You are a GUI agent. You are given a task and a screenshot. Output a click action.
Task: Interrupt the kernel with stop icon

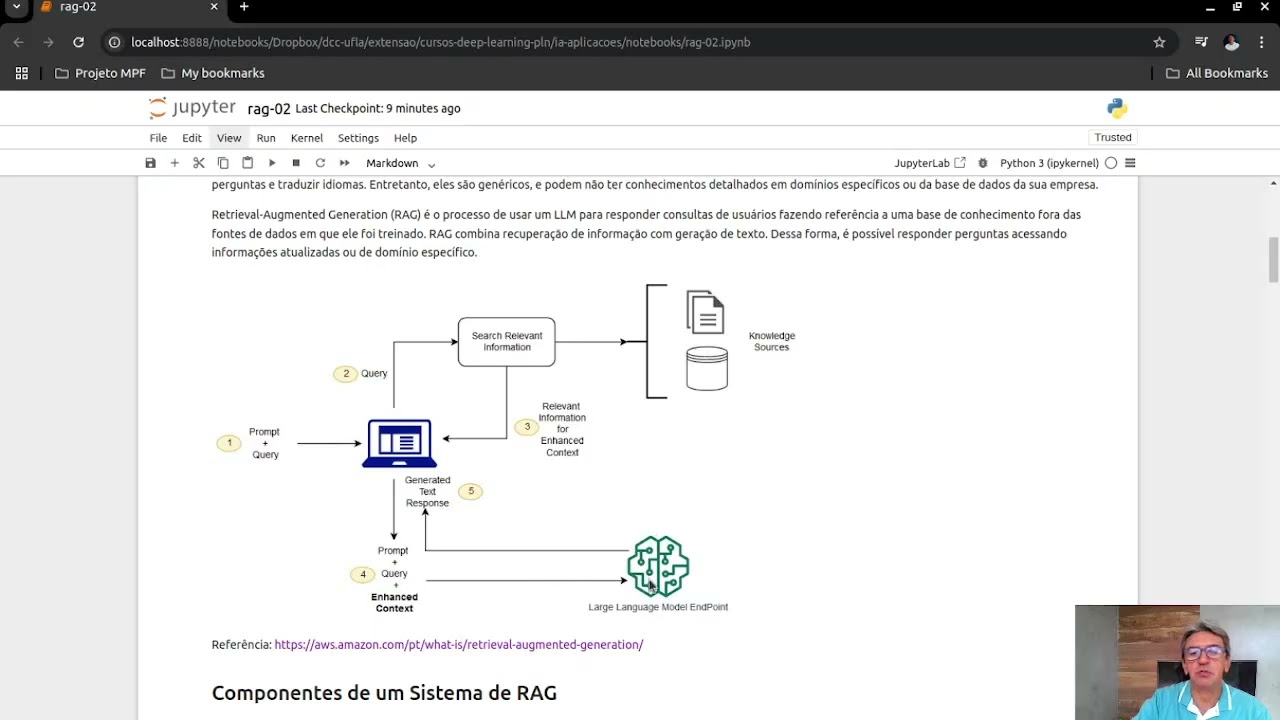[296, 163]
